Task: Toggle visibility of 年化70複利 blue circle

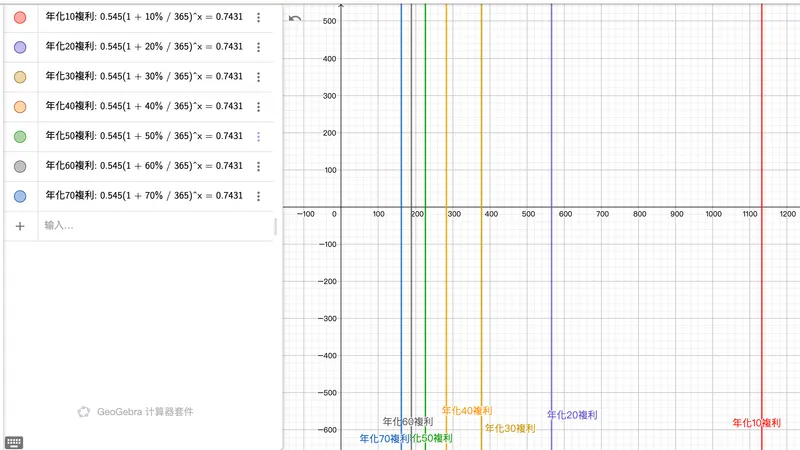Action: point(20,196)
